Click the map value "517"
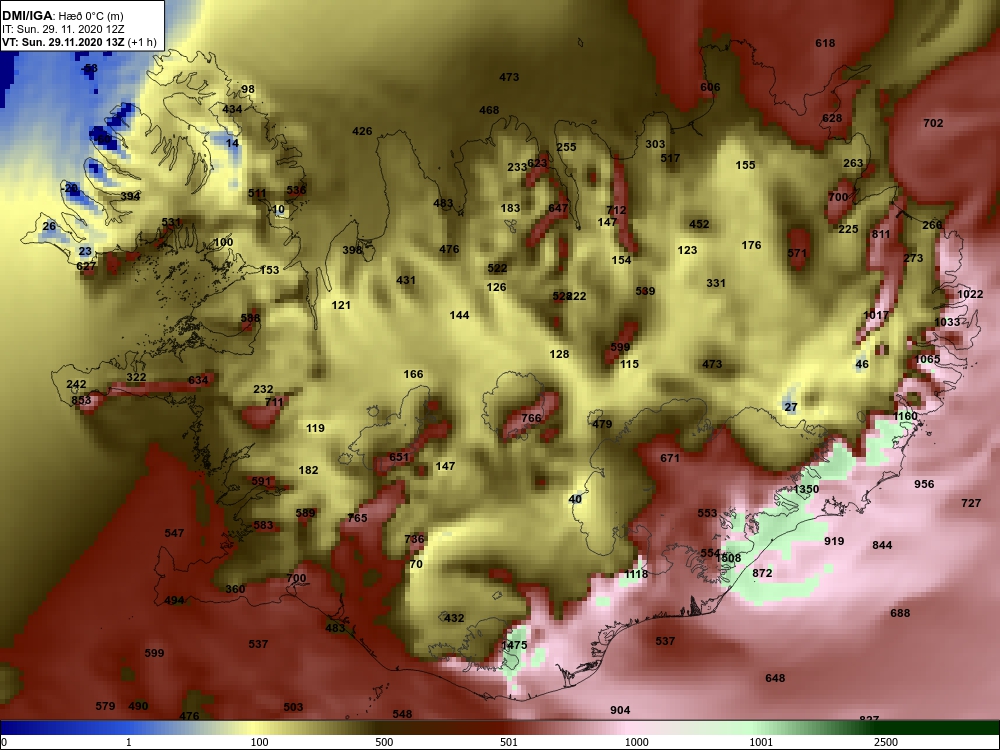 pos(670,158)
